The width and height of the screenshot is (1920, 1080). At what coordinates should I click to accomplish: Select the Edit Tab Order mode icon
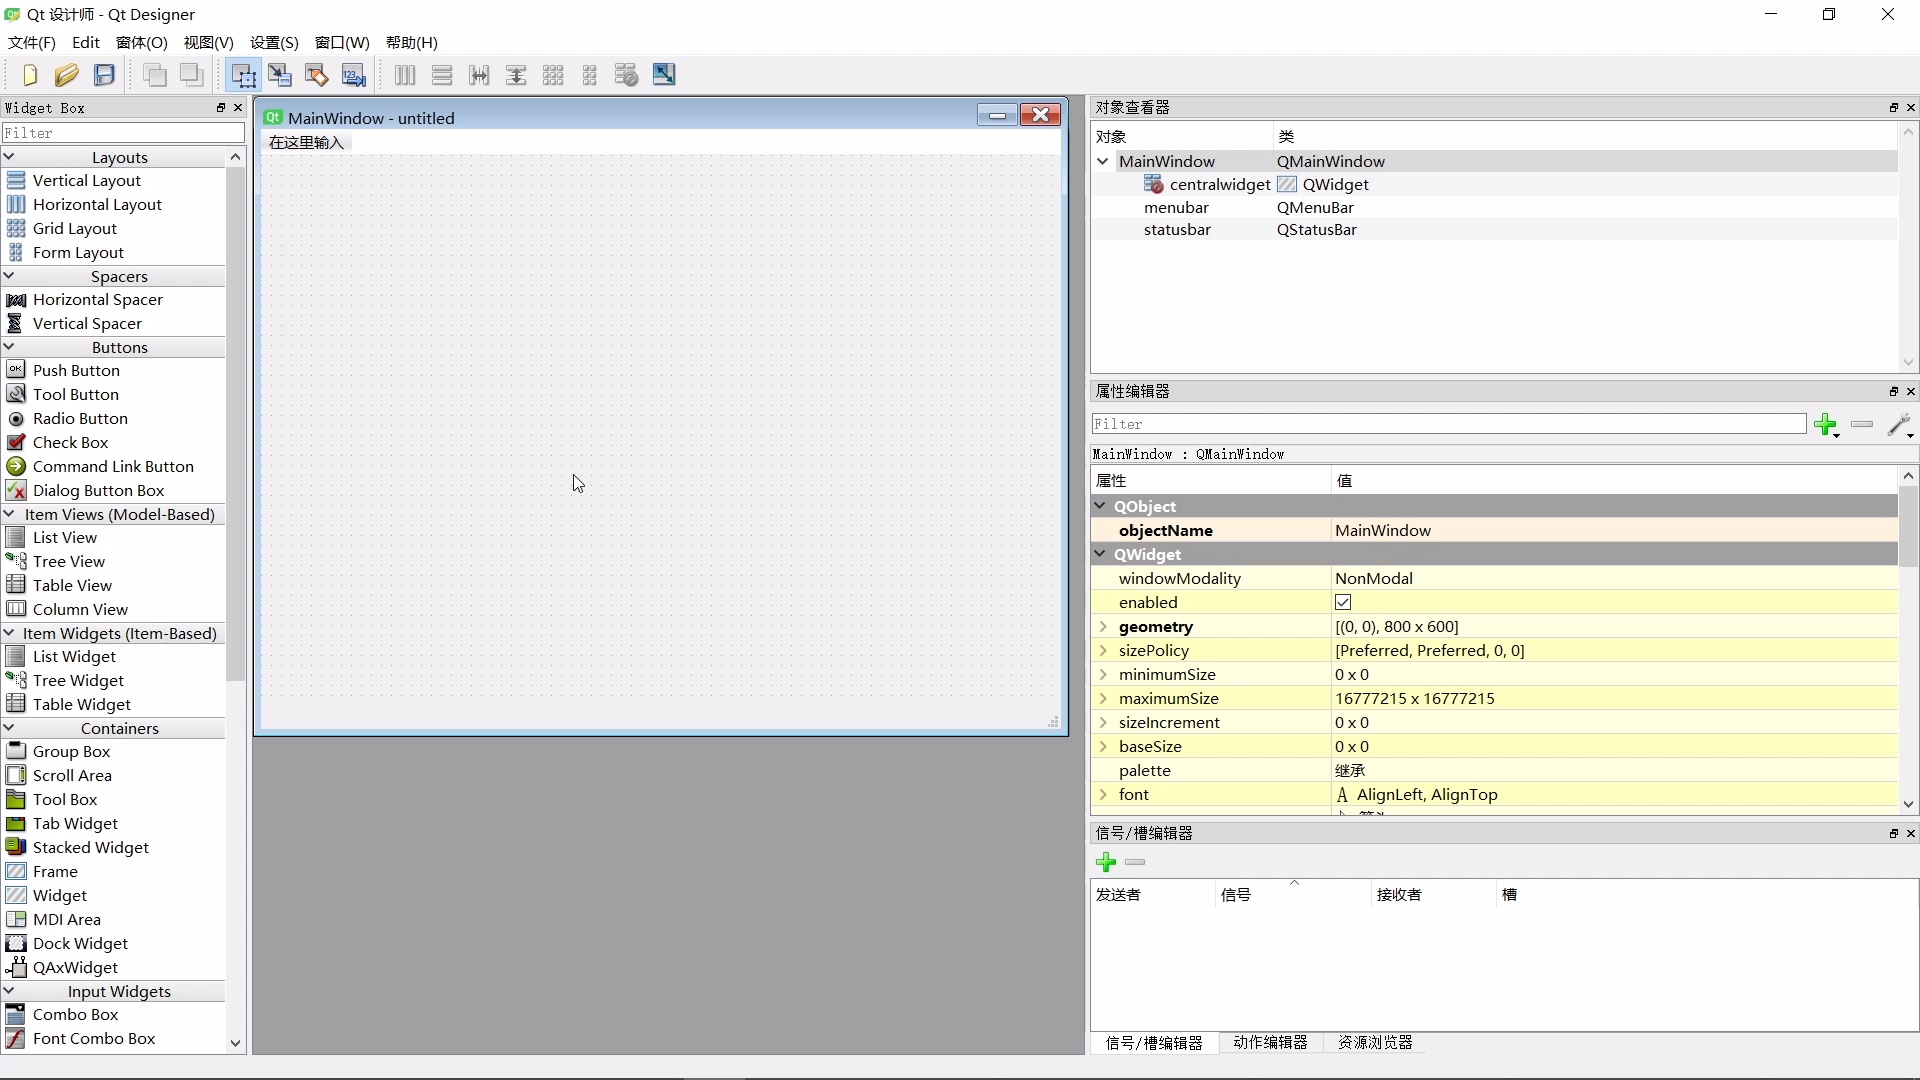[353, 74]
